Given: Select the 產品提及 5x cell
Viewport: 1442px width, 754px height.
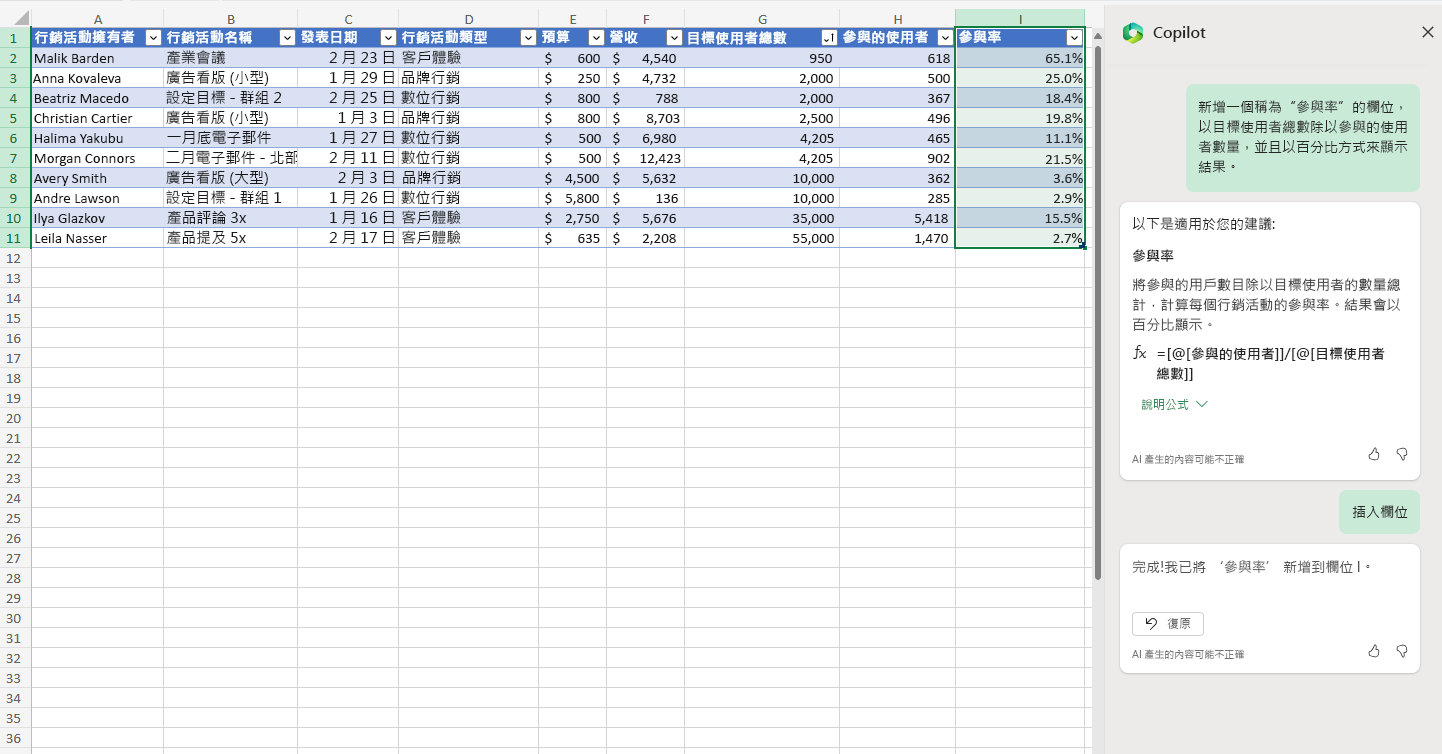Looking at the screenshot, I should (x=230, y=238).
